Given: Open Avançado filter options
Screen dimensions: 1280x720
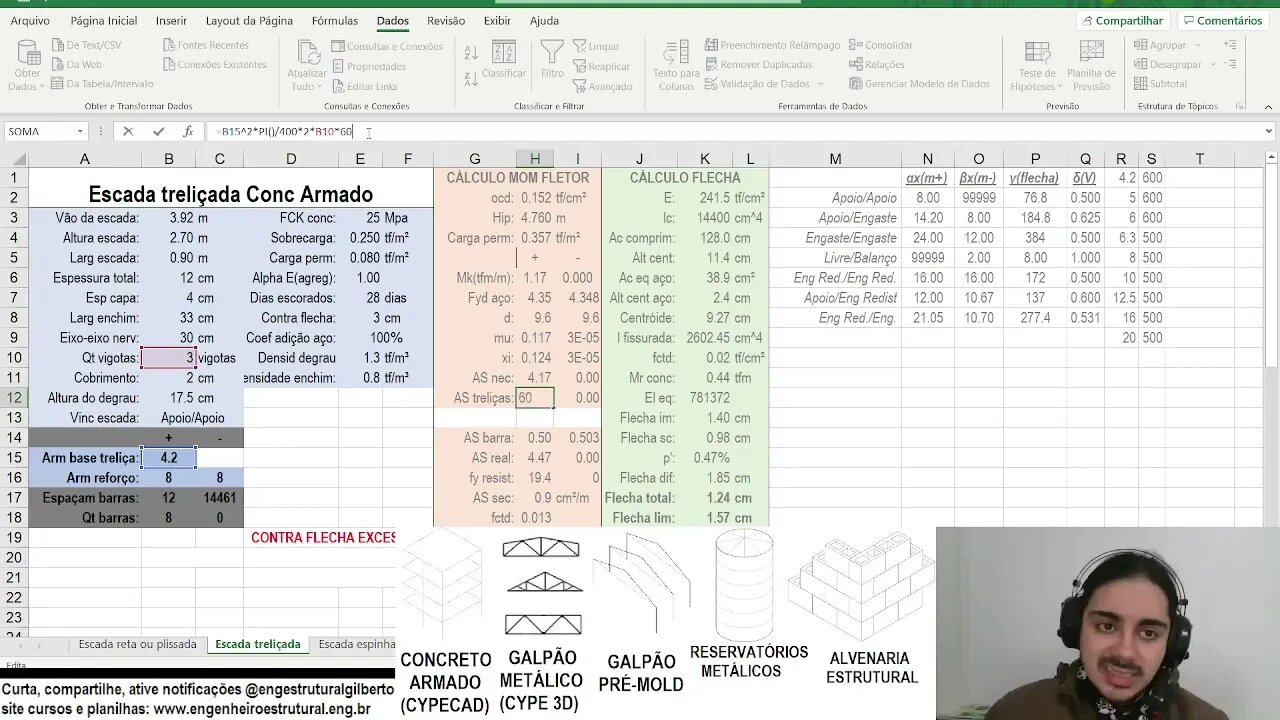Looking at the screenshot, I should pos(603,86).
